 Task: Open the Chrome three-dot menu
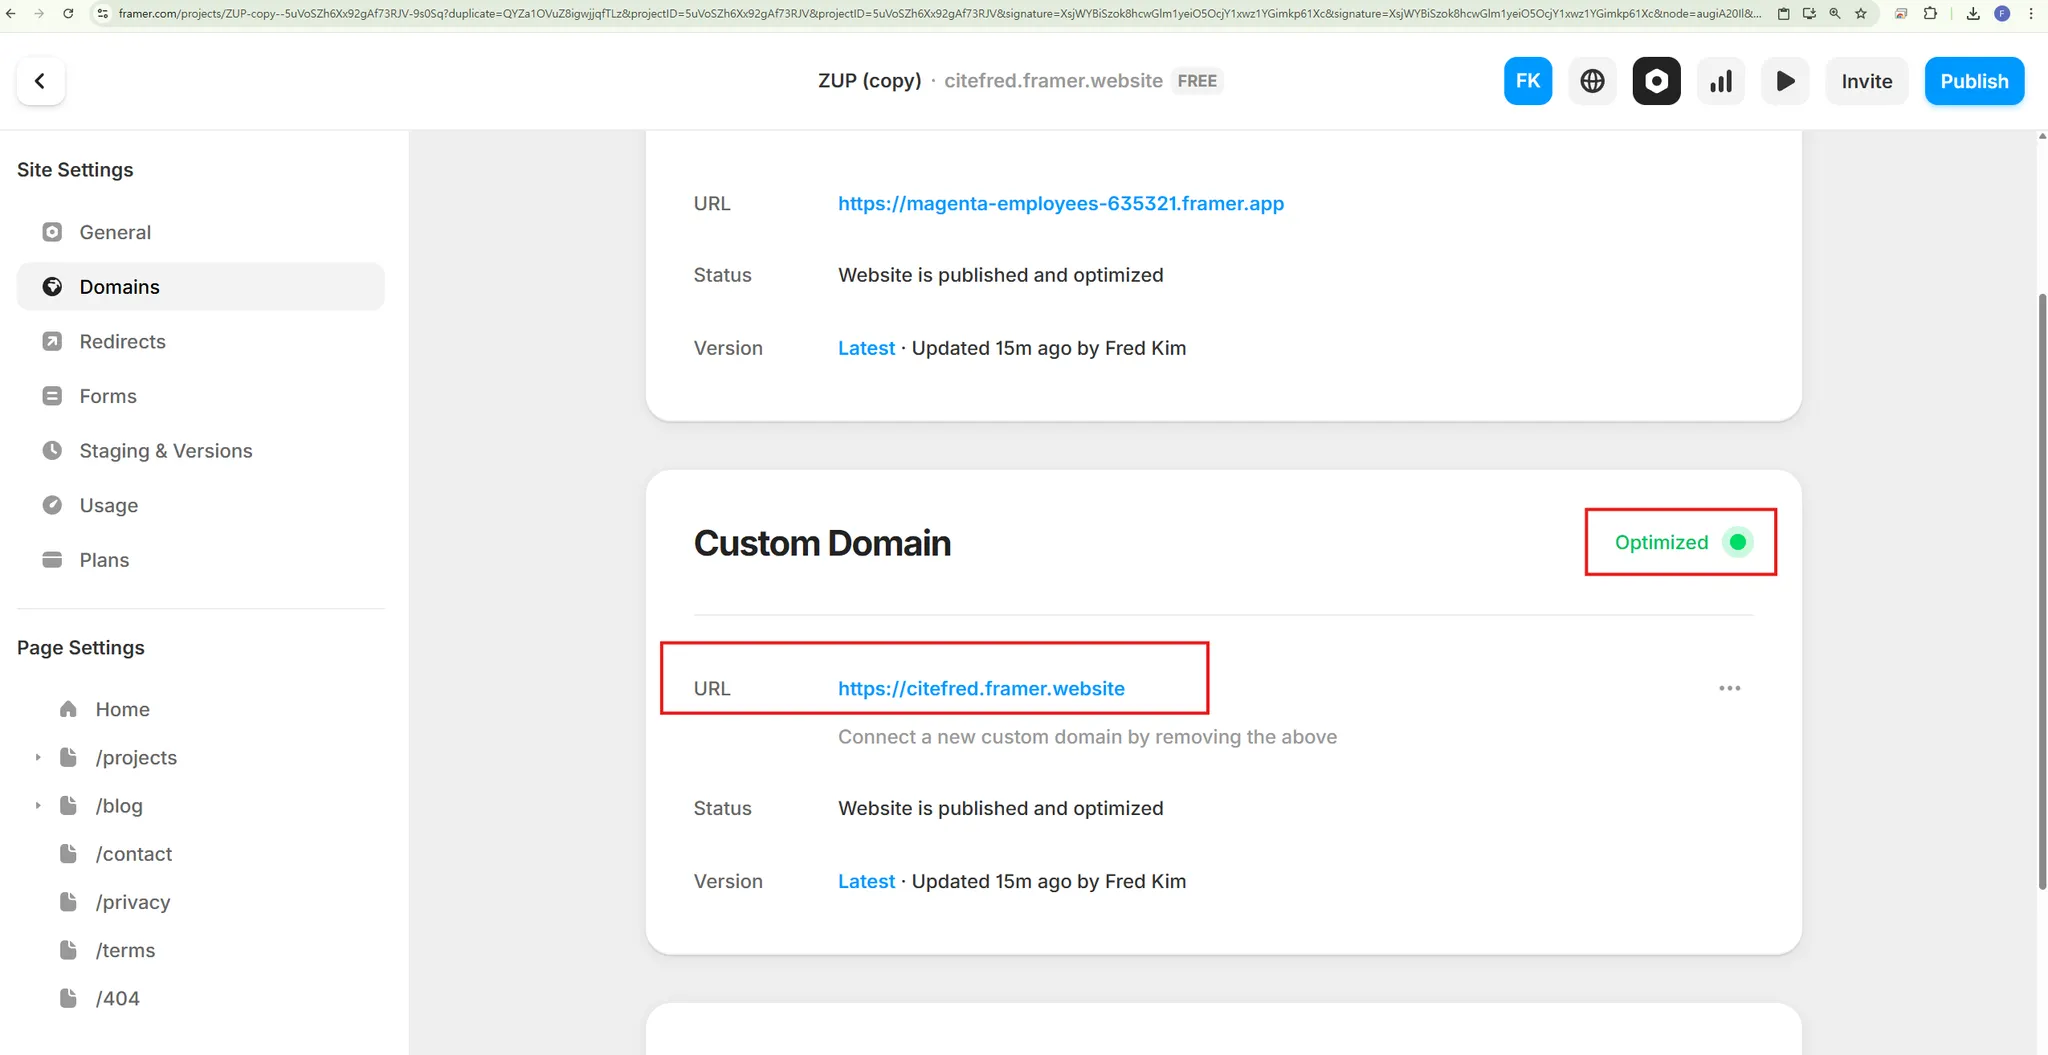pos(2031,14)
